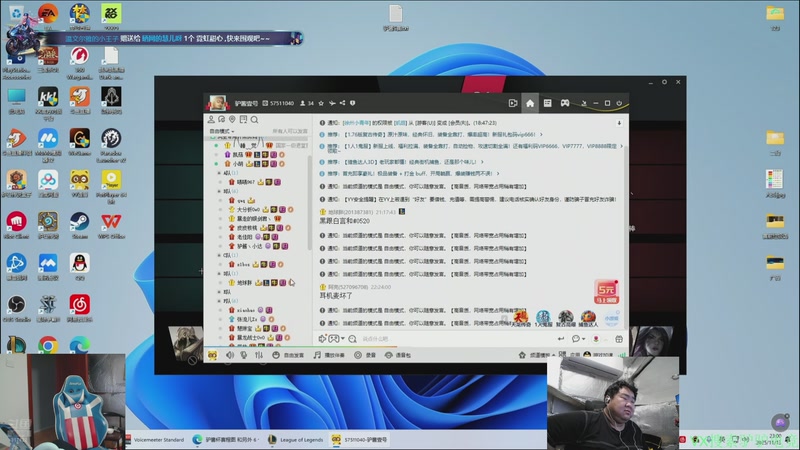Open the 徐州小青年 username link
This screenshot has width=800, height=450.
[x=357, y=123]
